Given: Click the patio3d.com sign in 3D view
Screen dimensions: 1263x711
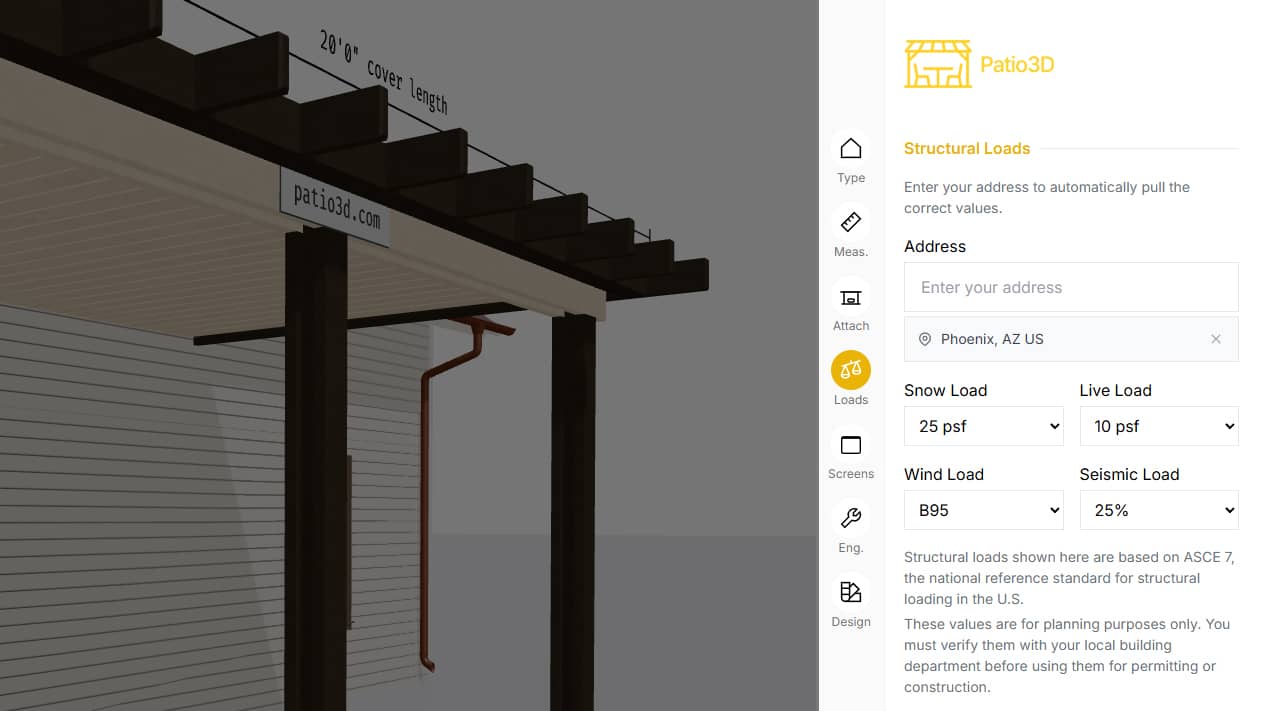Looking at the screenshot, I should pyautogui.click(x=335, y=206).
